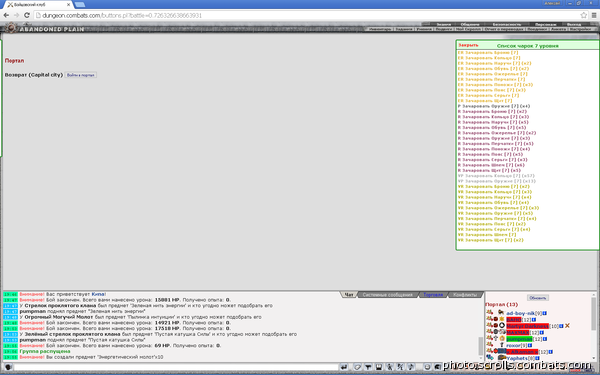Screen dimensions: 600x375
Task: Open Настройки in the submenu bar
Action: point(580,29)
